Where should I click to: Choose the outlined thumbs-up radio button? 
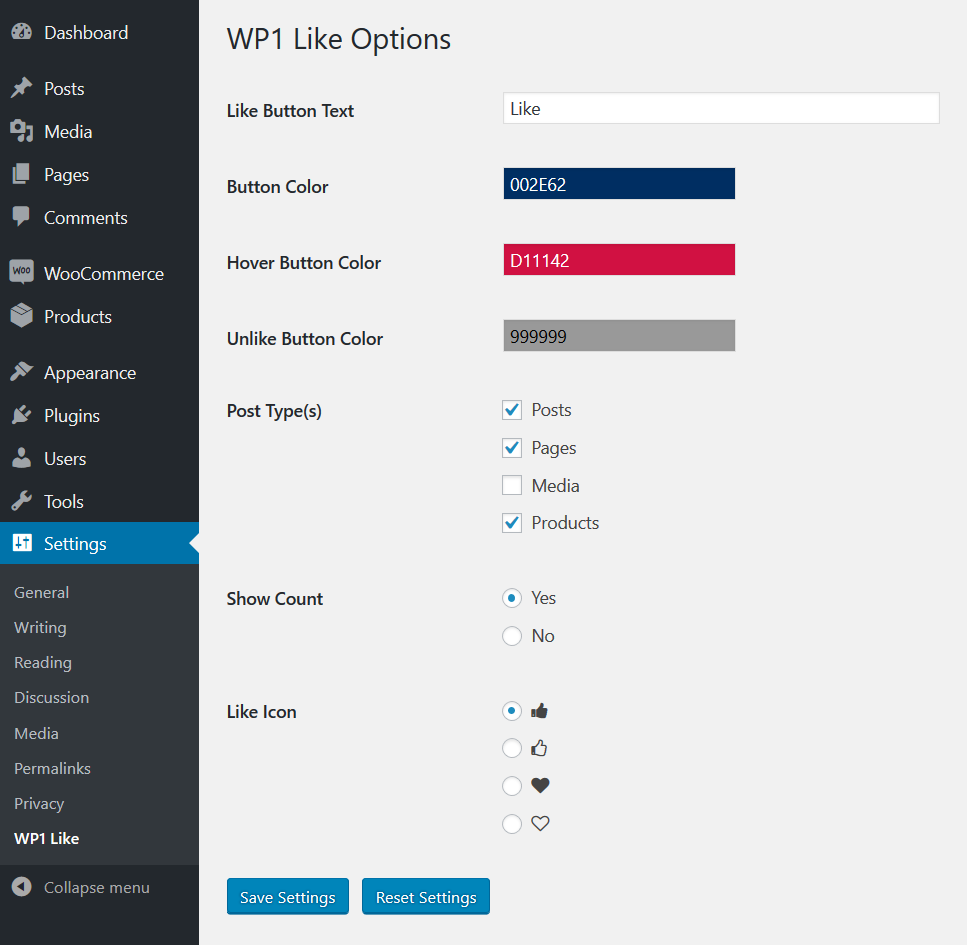pos(512,748)
